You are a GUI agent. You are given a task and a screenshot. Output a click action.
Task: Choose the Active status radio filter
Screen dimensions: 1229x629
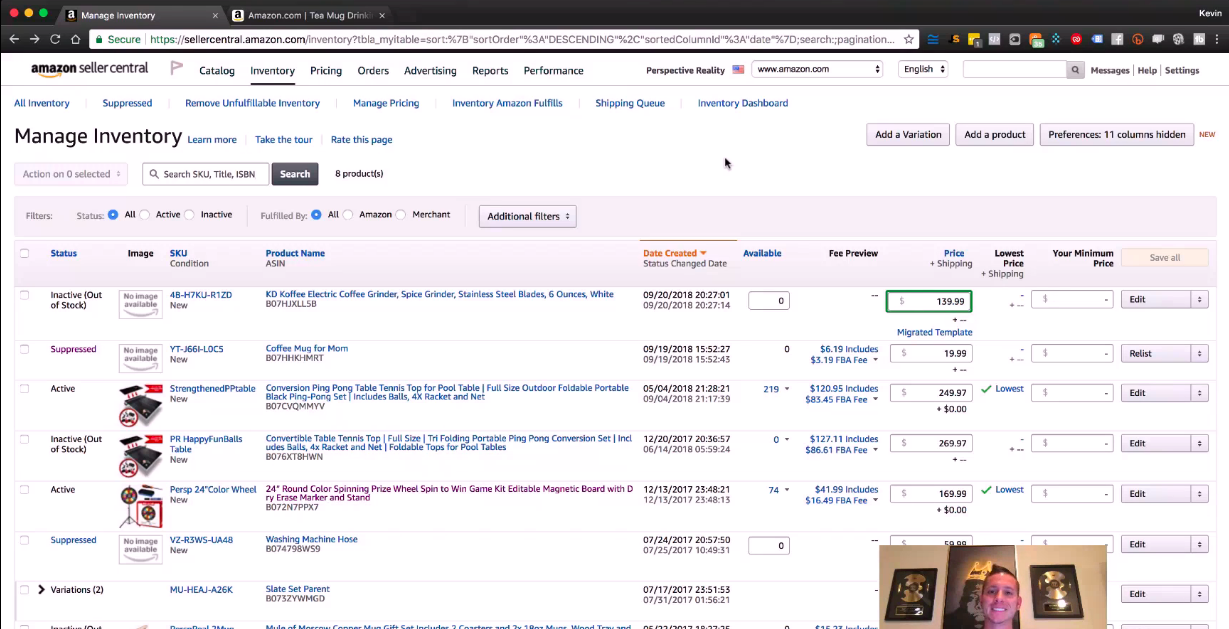point(145,214)
